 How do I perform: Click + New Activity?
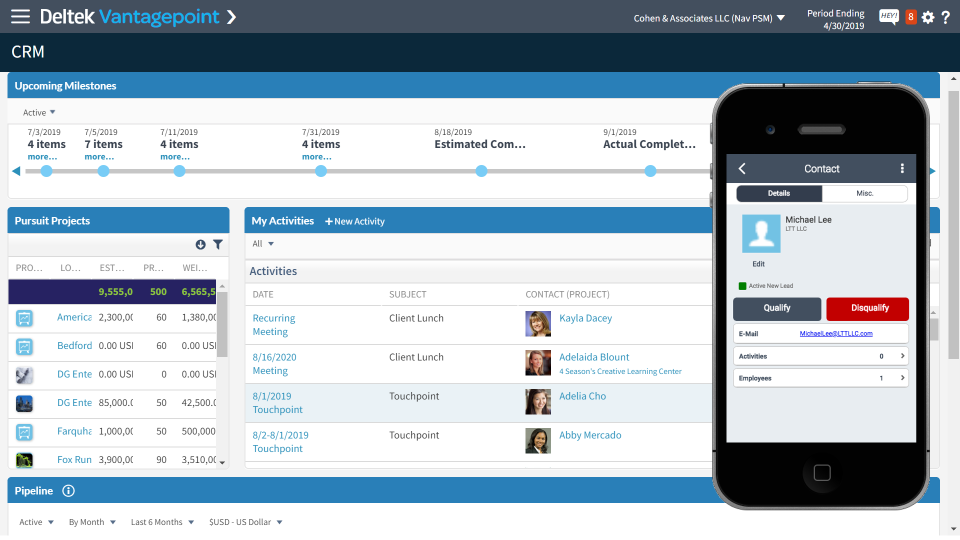pyautogui.click(x=354, y=222)
